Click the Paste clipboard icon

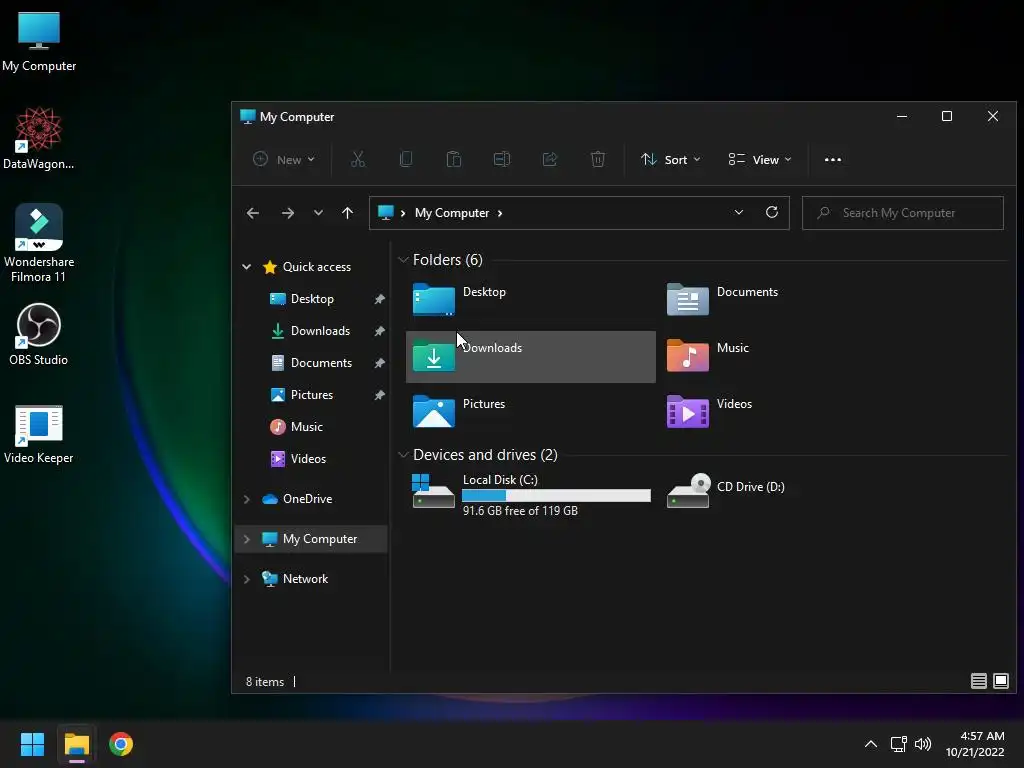coord(454,159)
